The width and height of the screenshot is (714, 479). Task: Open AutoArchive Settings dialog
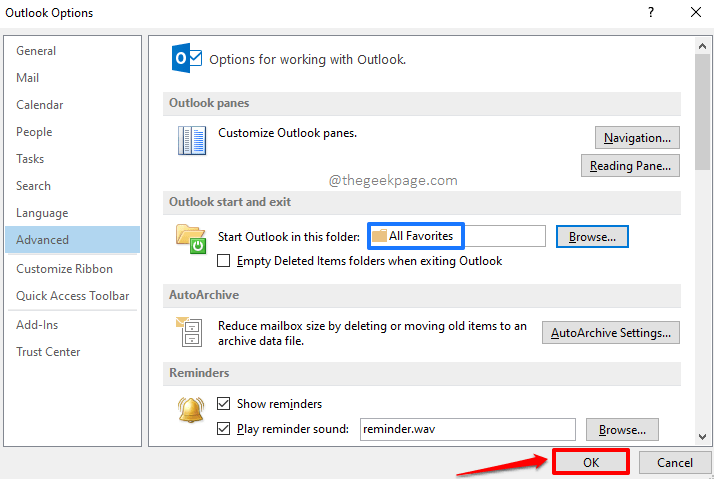click(x=610, y=333)
